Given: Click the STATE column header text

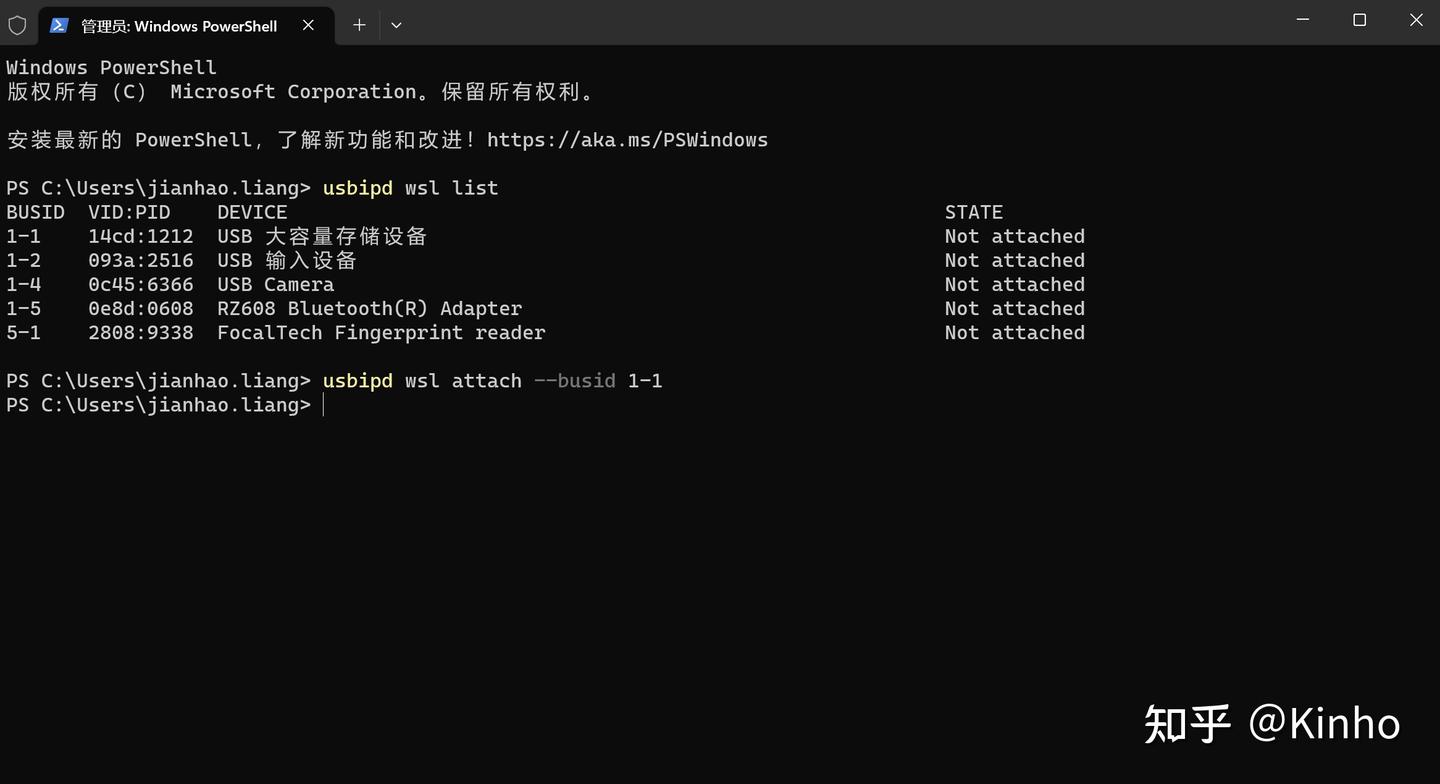Looking at the screenshot, I should (x=973, y=211).
